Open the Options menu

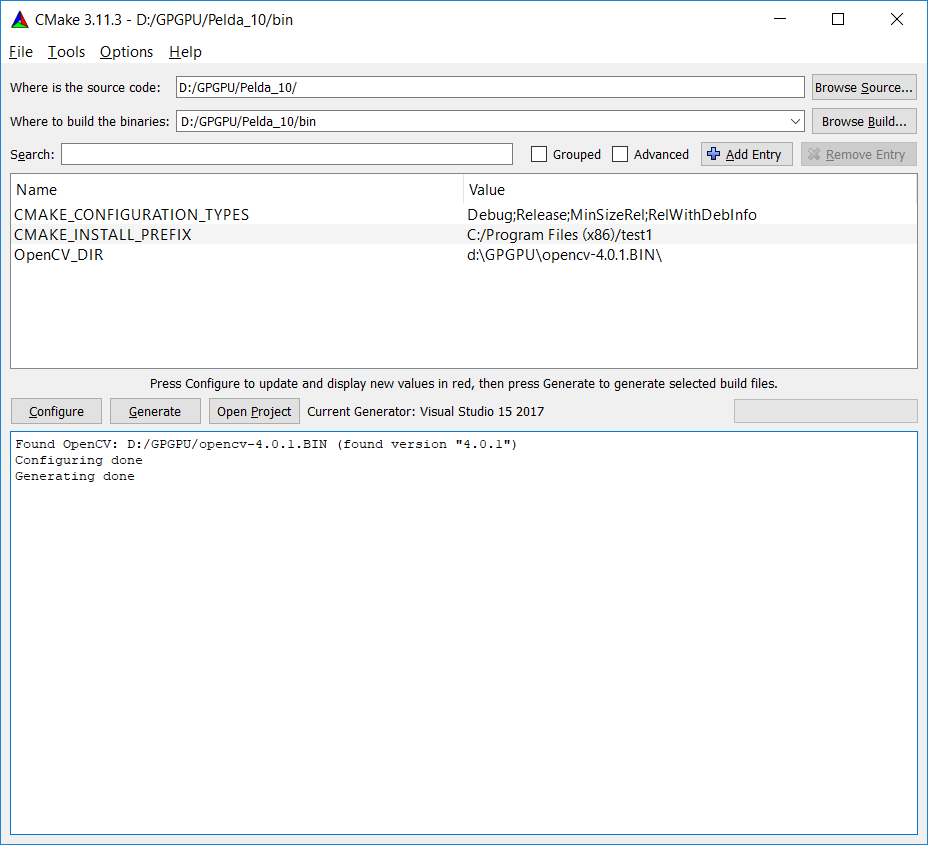tap(126, 52)
